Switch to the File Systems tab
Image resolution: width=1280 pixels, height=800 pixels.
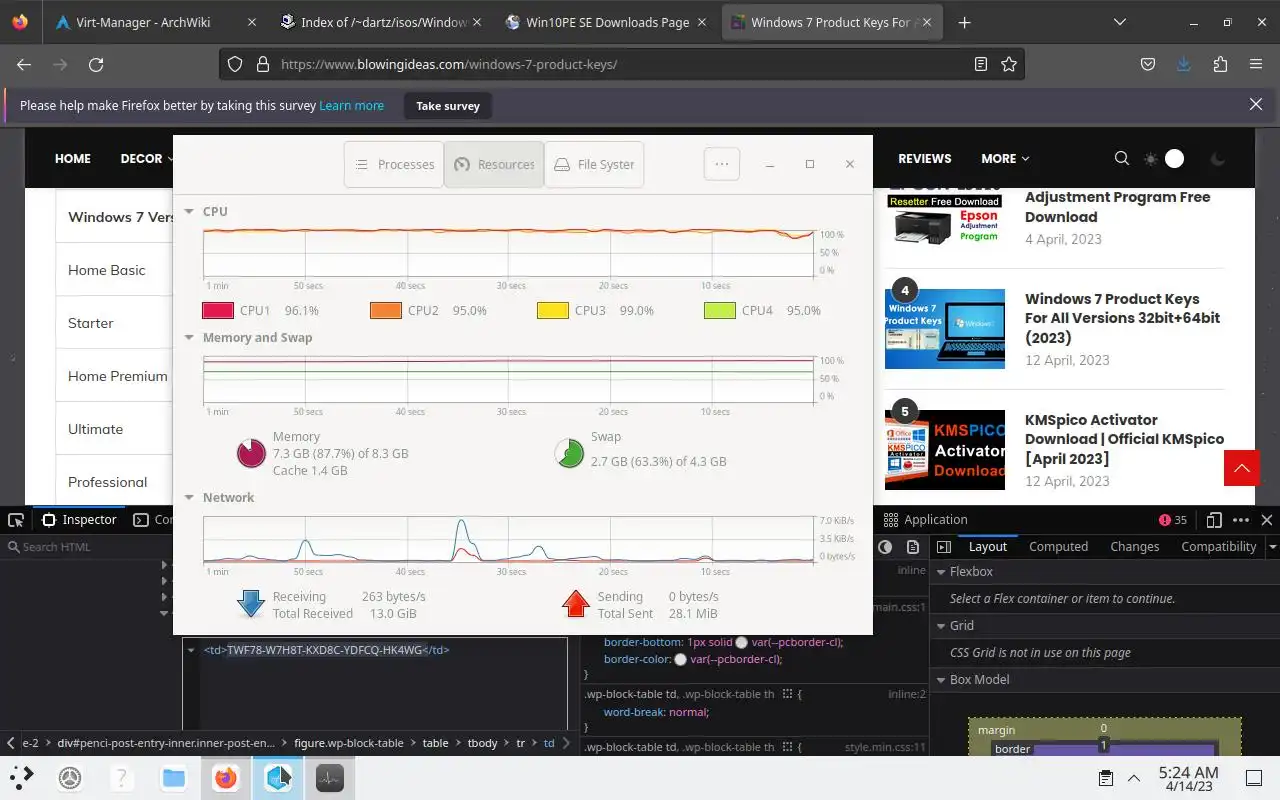[x=594, y=164]
